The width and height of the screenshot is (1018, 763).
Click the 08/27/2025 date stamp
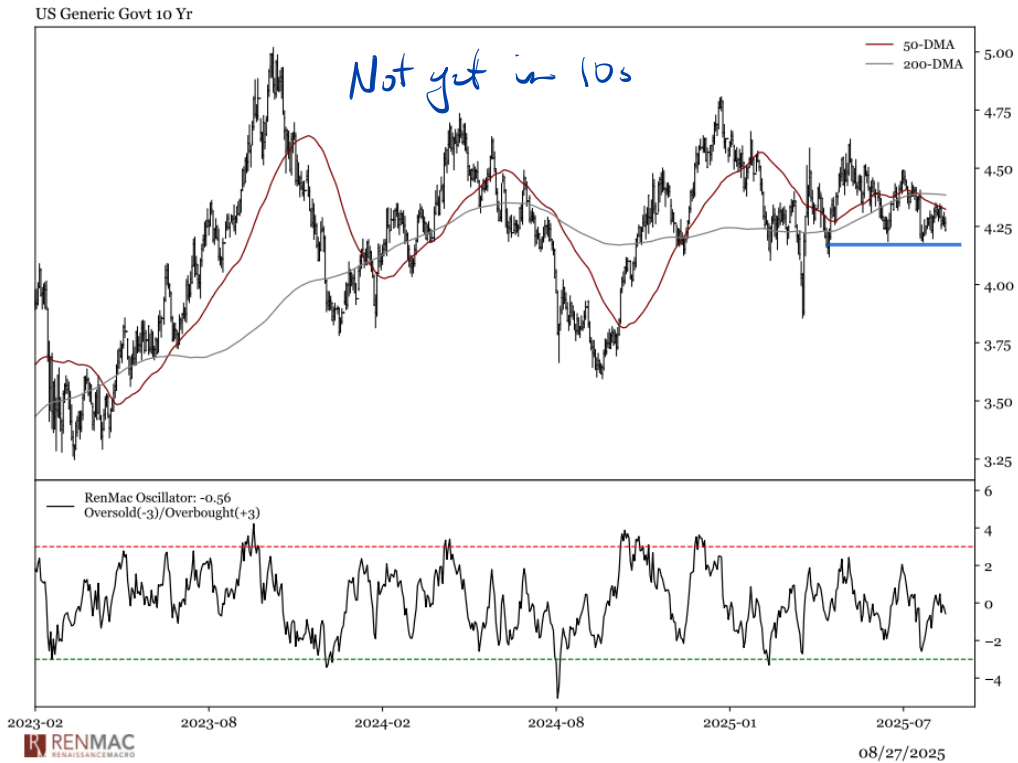902,751
